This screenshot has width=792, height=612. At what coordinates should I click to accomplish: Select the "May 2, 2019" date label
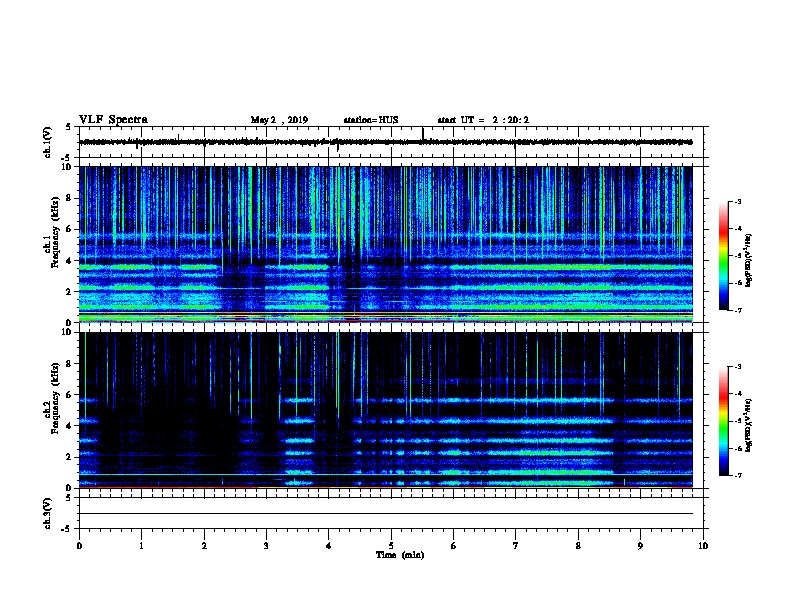279,120
